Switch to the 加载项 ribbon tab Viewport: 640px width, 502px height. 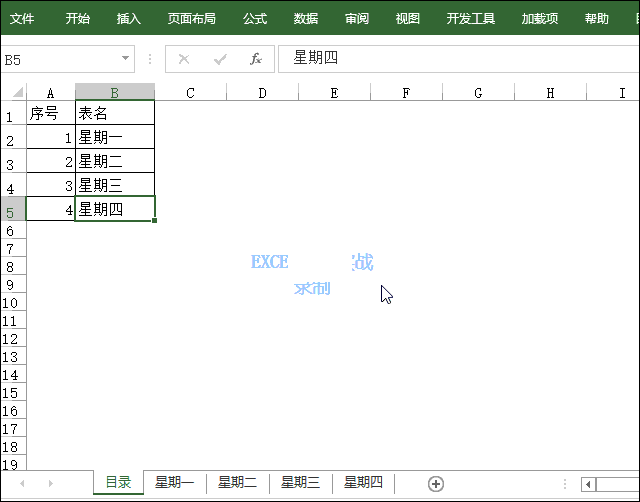pyautogui.click(x=540, y=18)
